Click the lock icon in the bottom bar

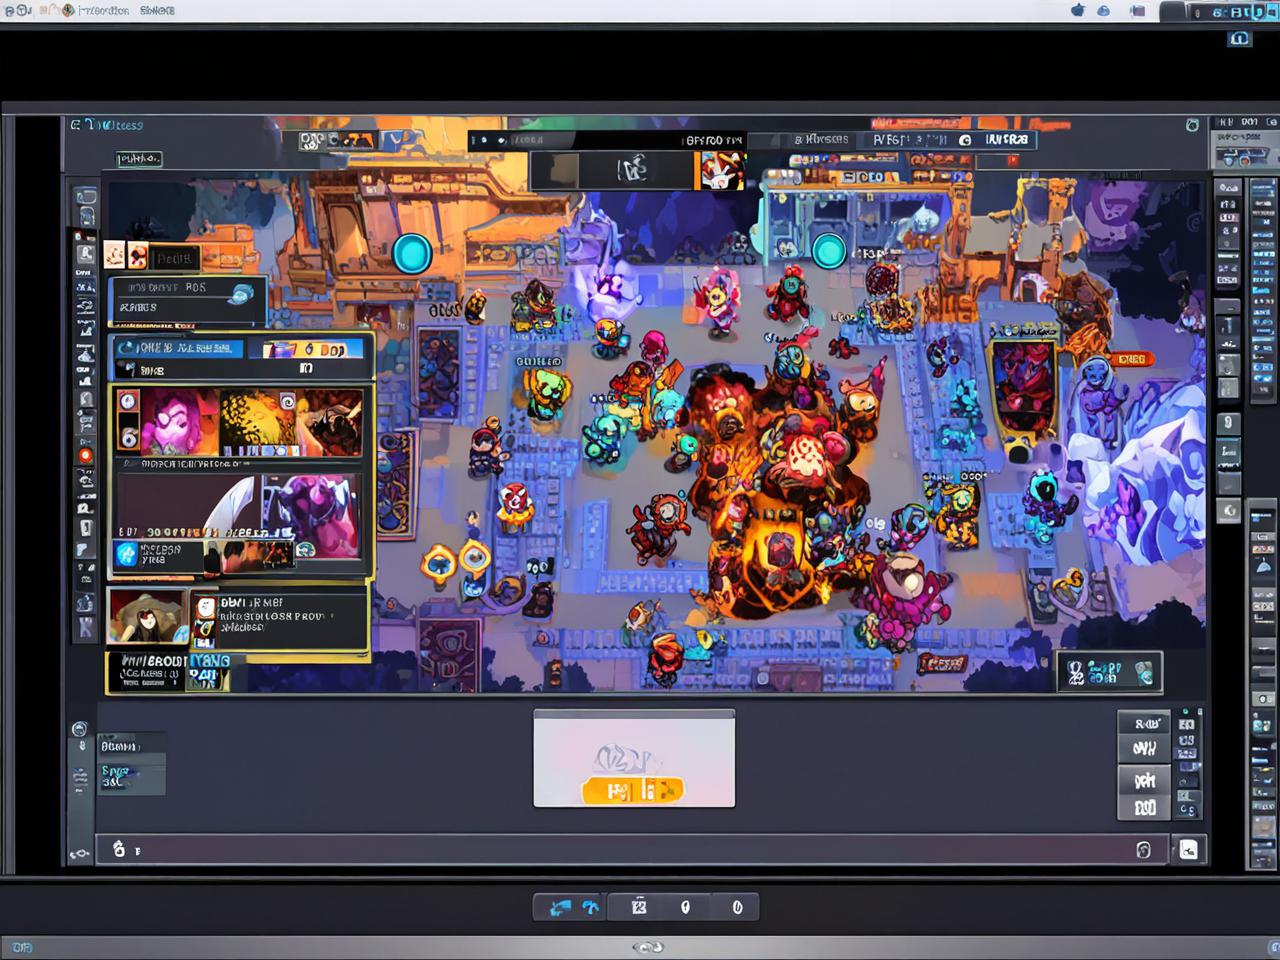(x=119, y=849)
